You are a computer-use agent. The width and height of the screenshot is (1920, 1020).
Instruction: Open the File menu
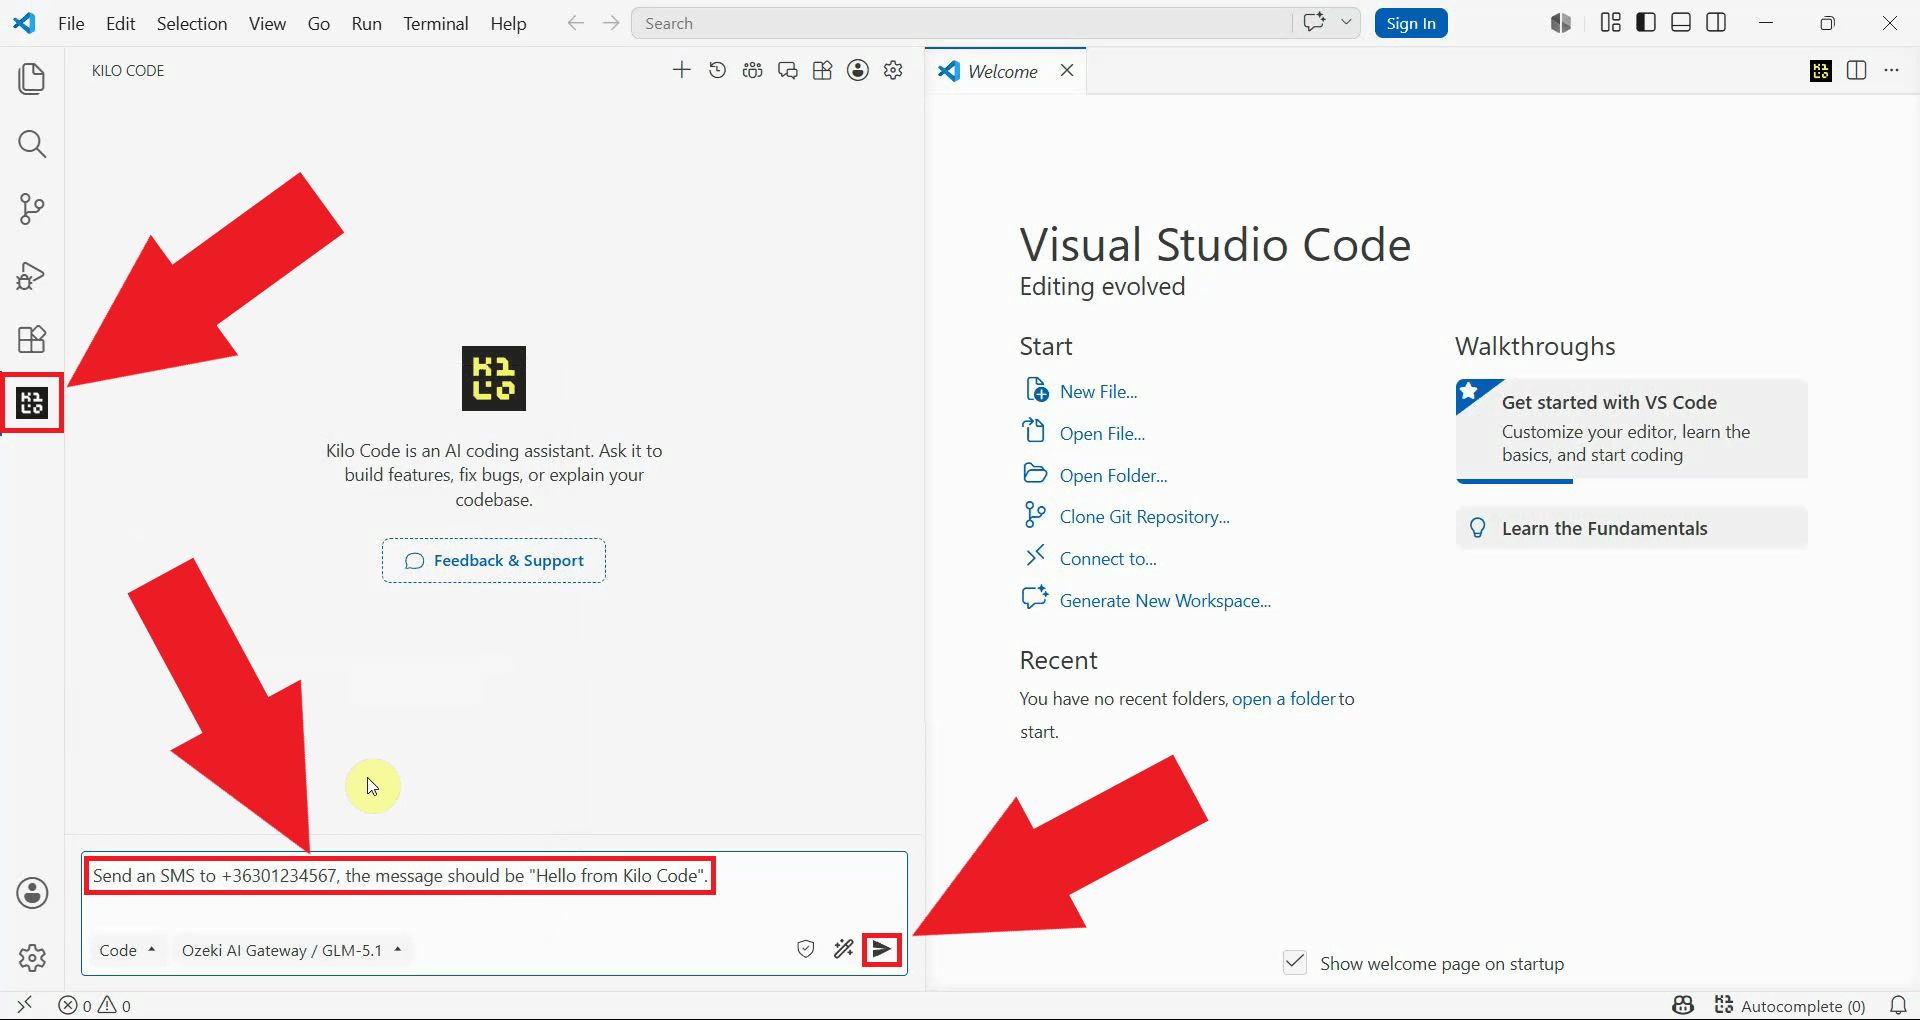[71, 23]
